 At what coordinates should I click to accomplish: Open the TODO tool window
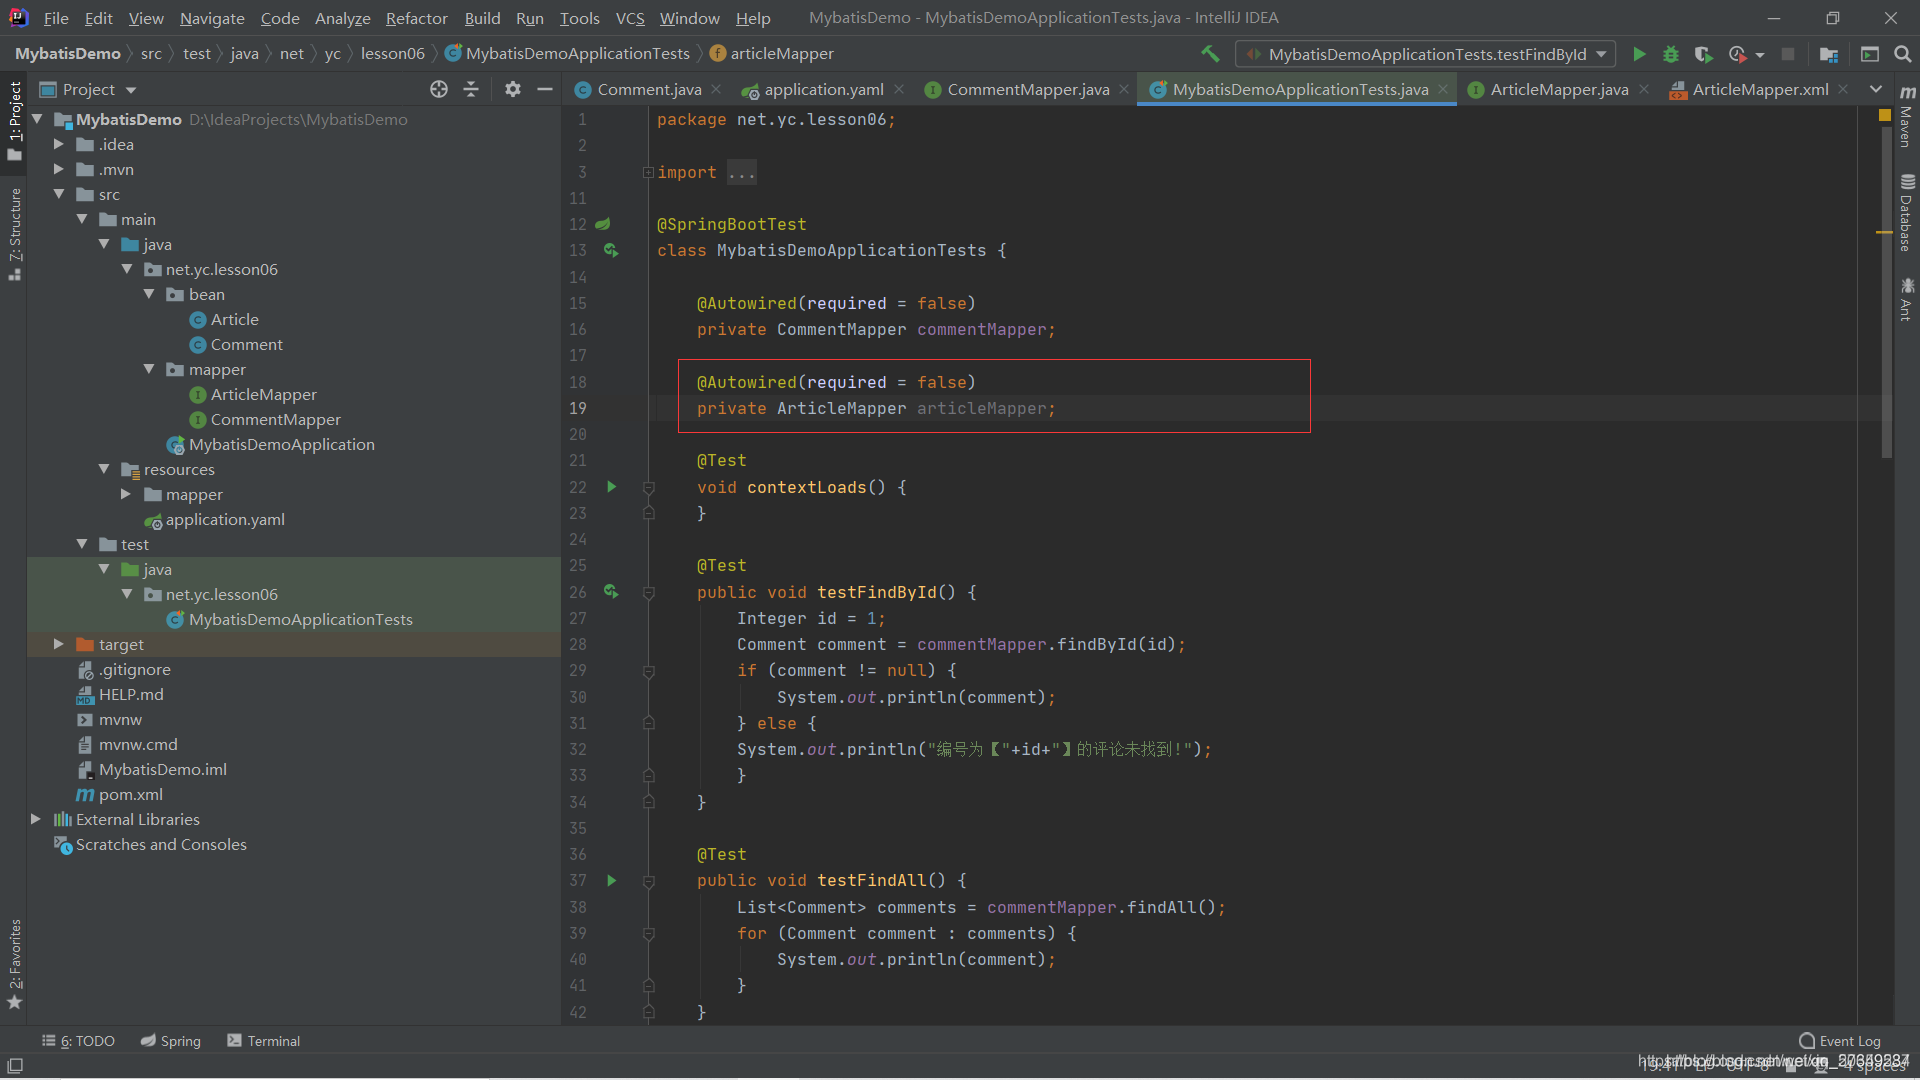(x=78, y=1041)
